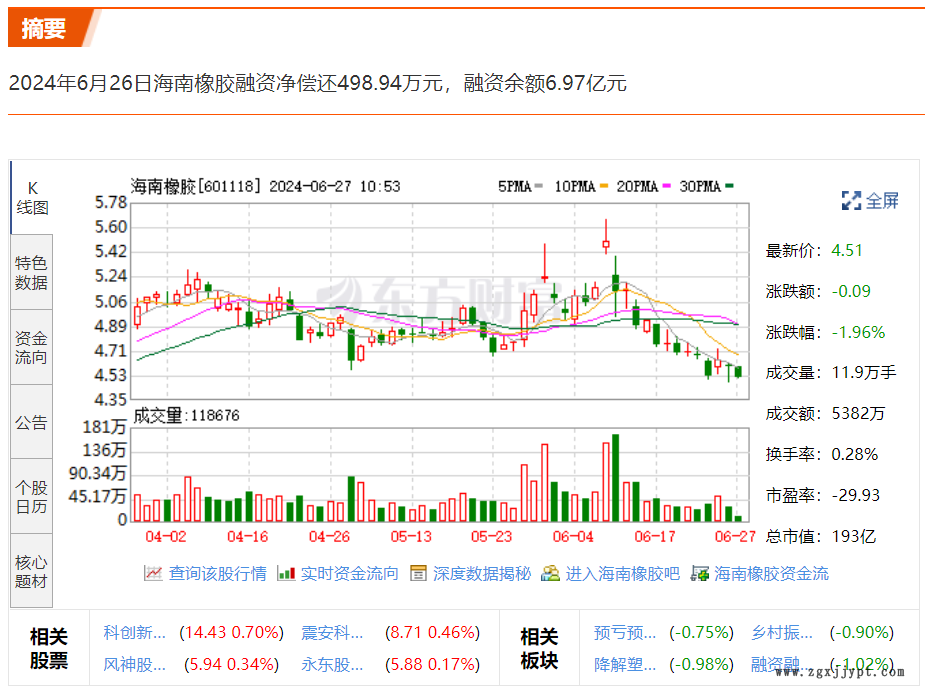Click the table icon beside 深度数据揭秘

click(418, 573)
